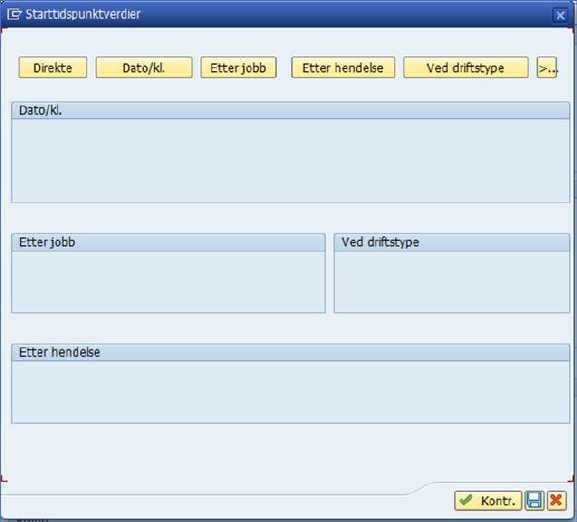577x522 pixels.
Task: Click the empty area inside the Etter hendelse panel
Action: click(x=290, y=392)
